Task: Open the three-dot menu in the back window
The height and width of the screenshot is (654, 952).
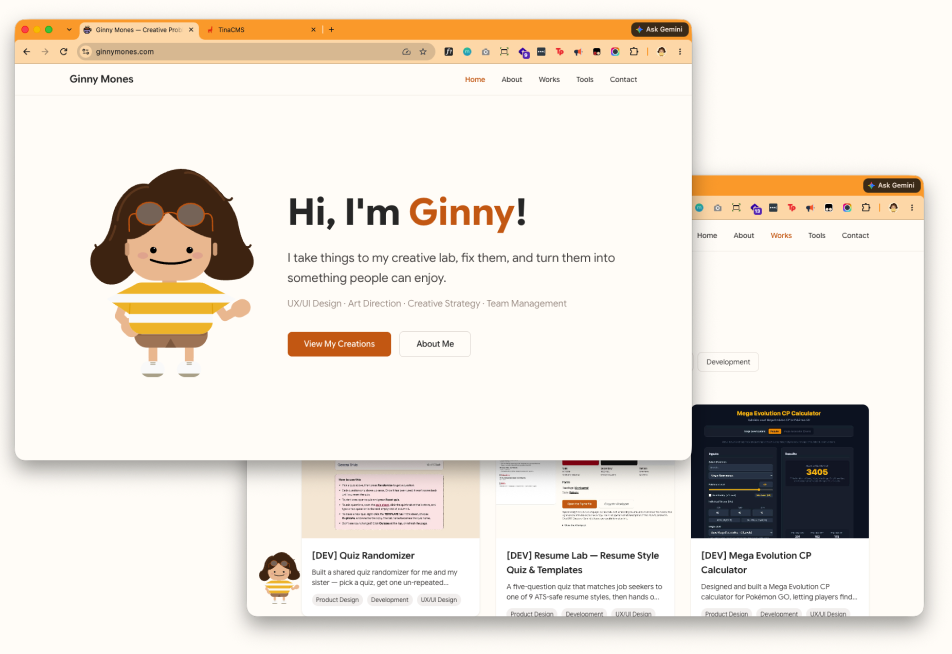Action: point(912,208)
